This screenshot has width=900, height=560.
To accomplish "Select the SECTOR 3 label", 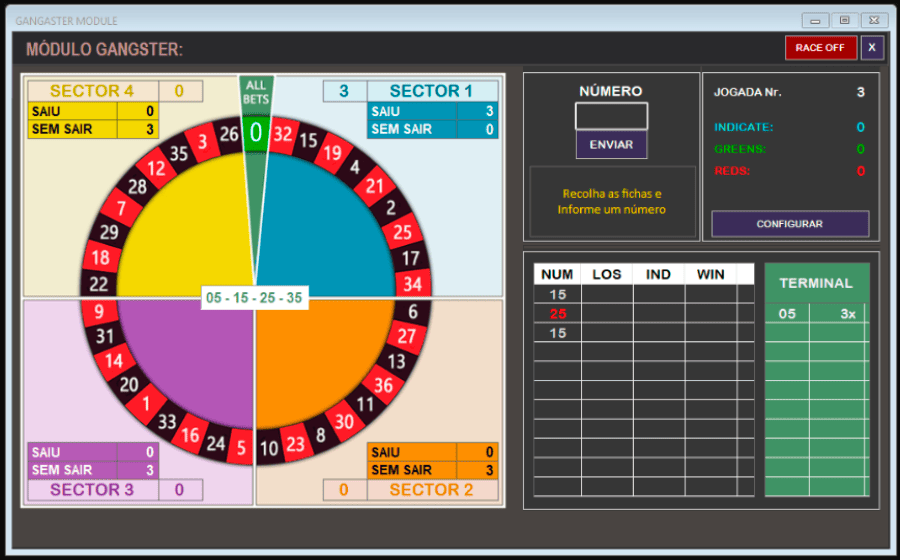I will (92, 490).
